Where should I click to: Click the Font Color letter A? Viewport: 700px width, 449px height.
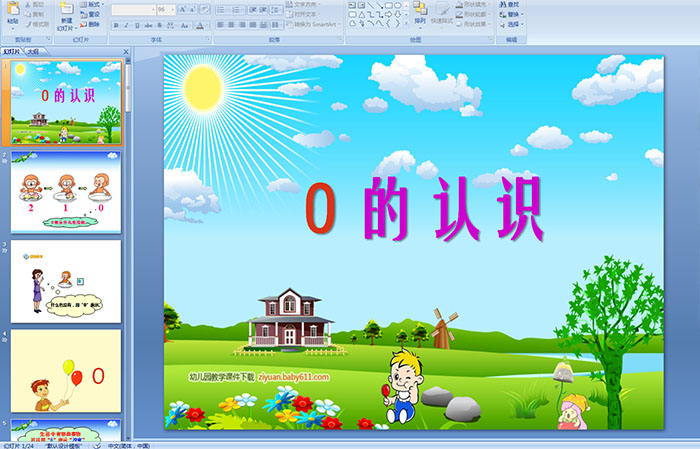coord(200,25)
